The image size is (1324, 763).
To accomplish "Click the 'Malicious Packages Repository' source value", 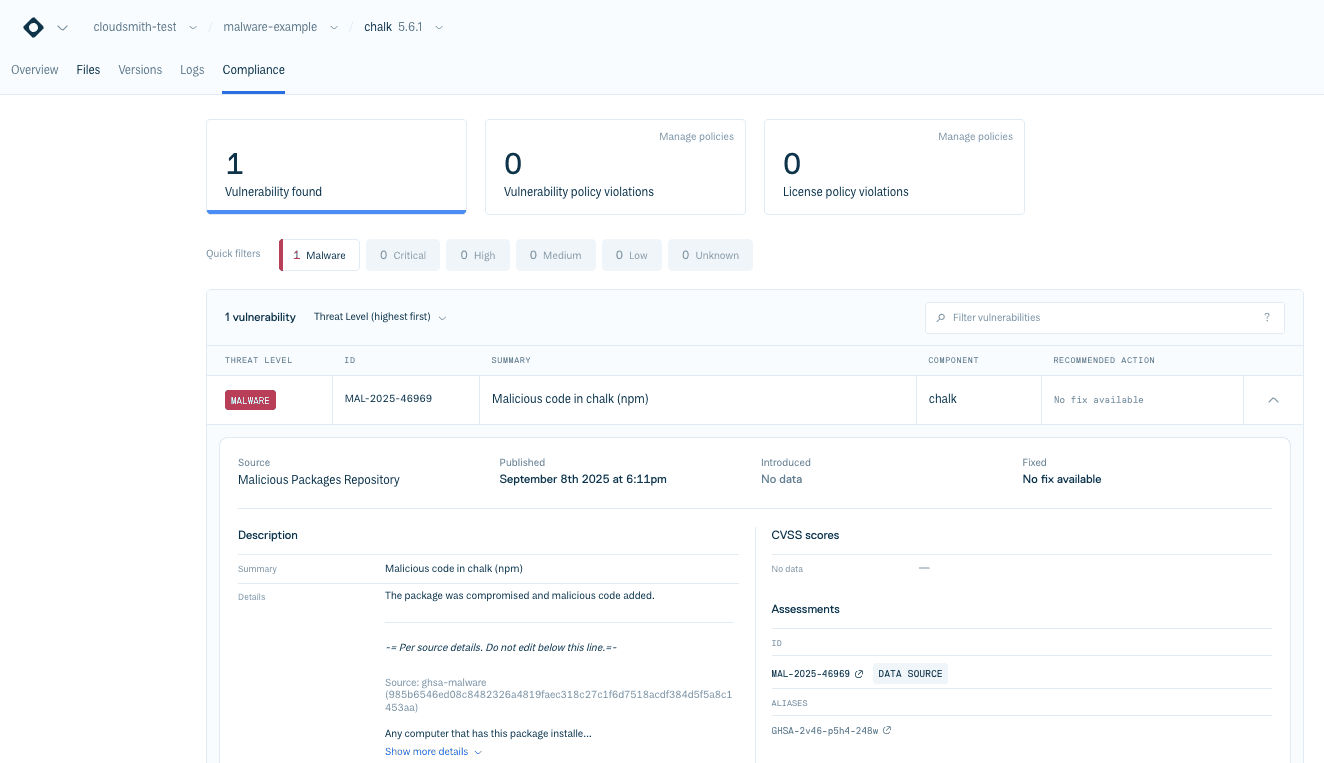I will (319, 480).
